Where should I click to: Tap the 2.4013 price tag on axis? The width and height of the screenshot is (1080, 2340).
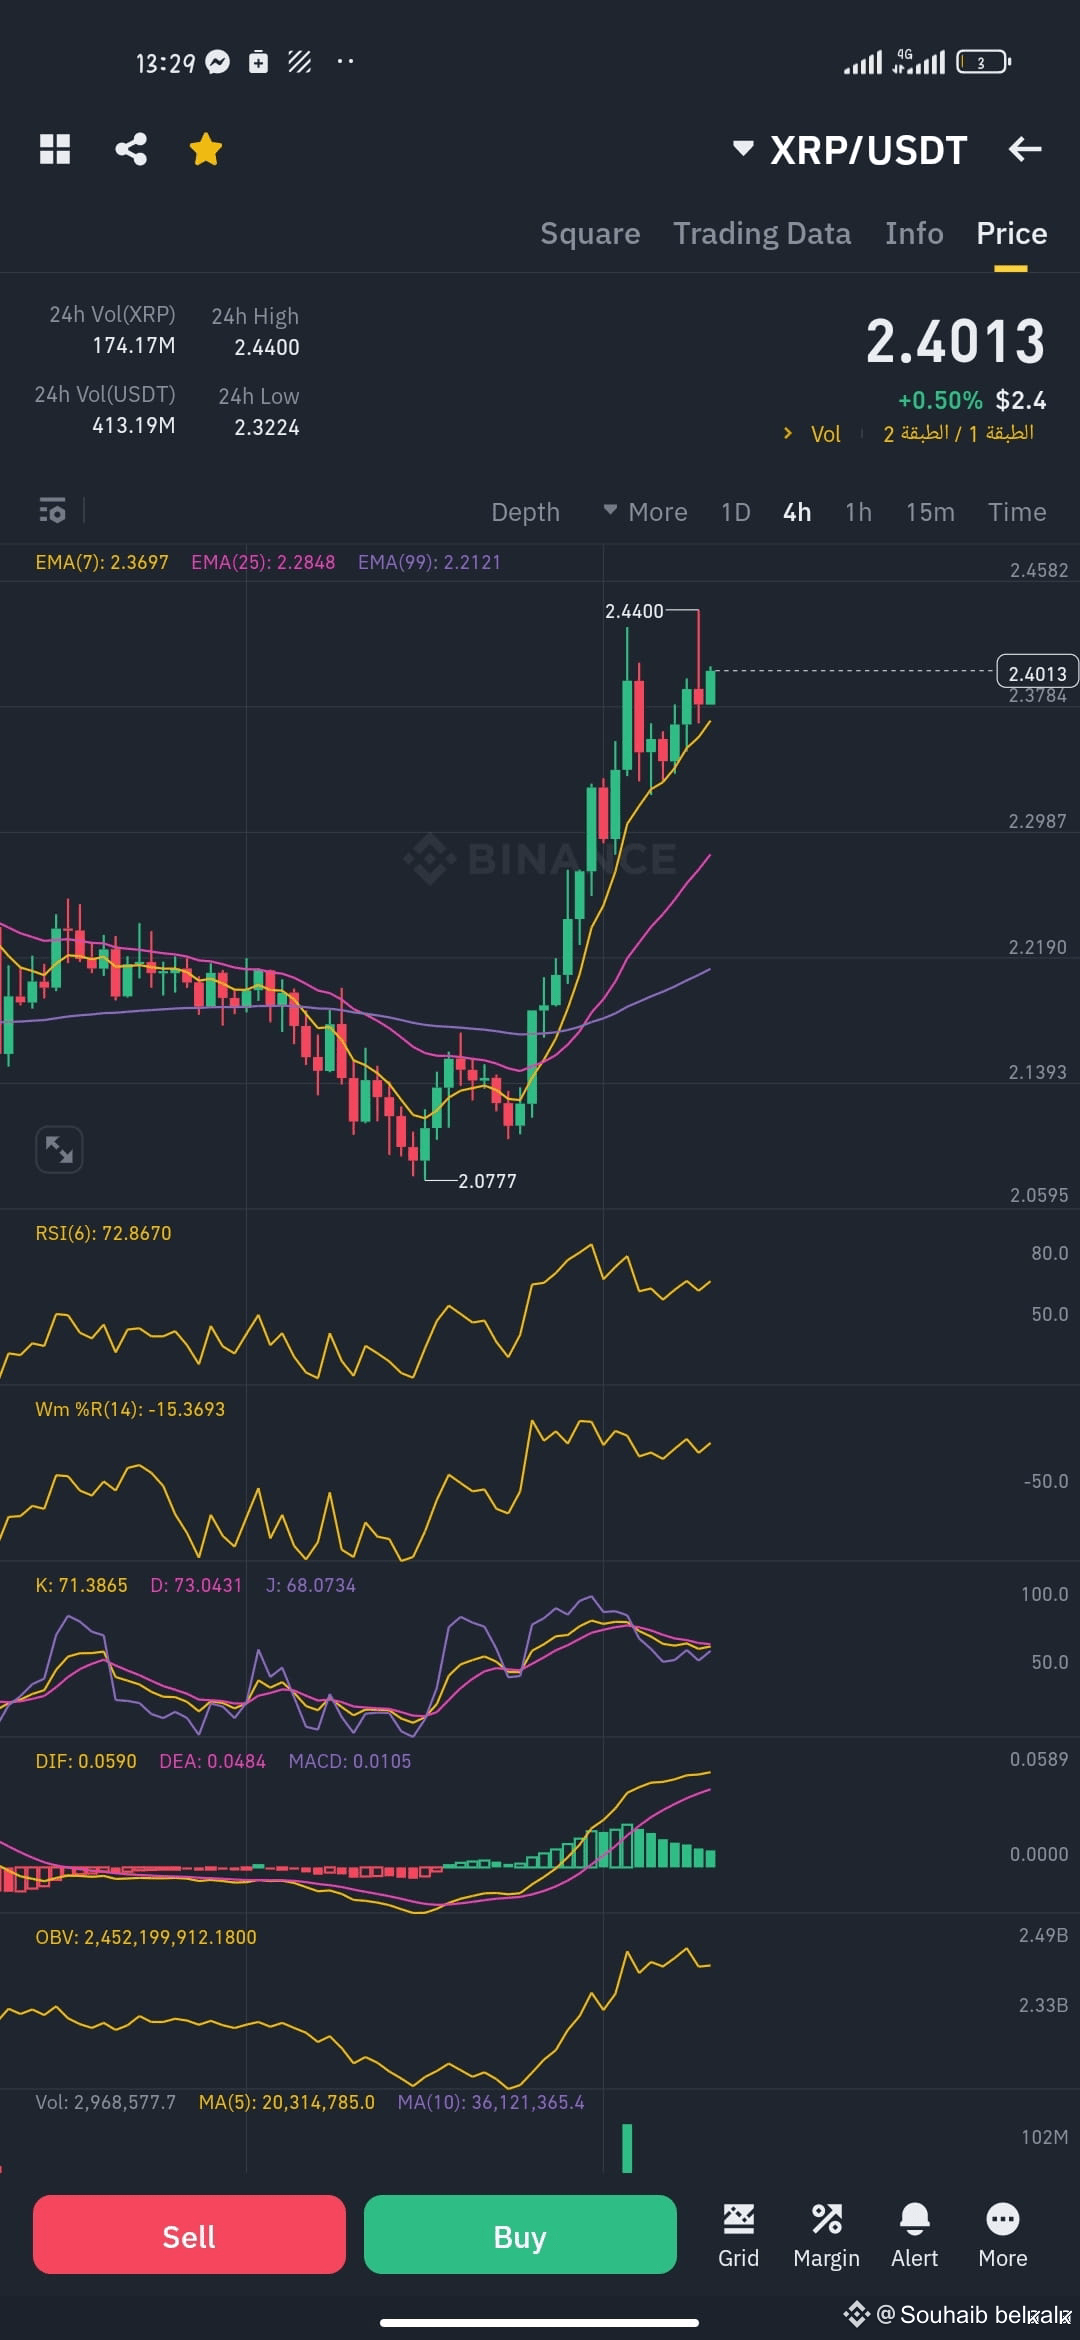[x=1037, y=673]
